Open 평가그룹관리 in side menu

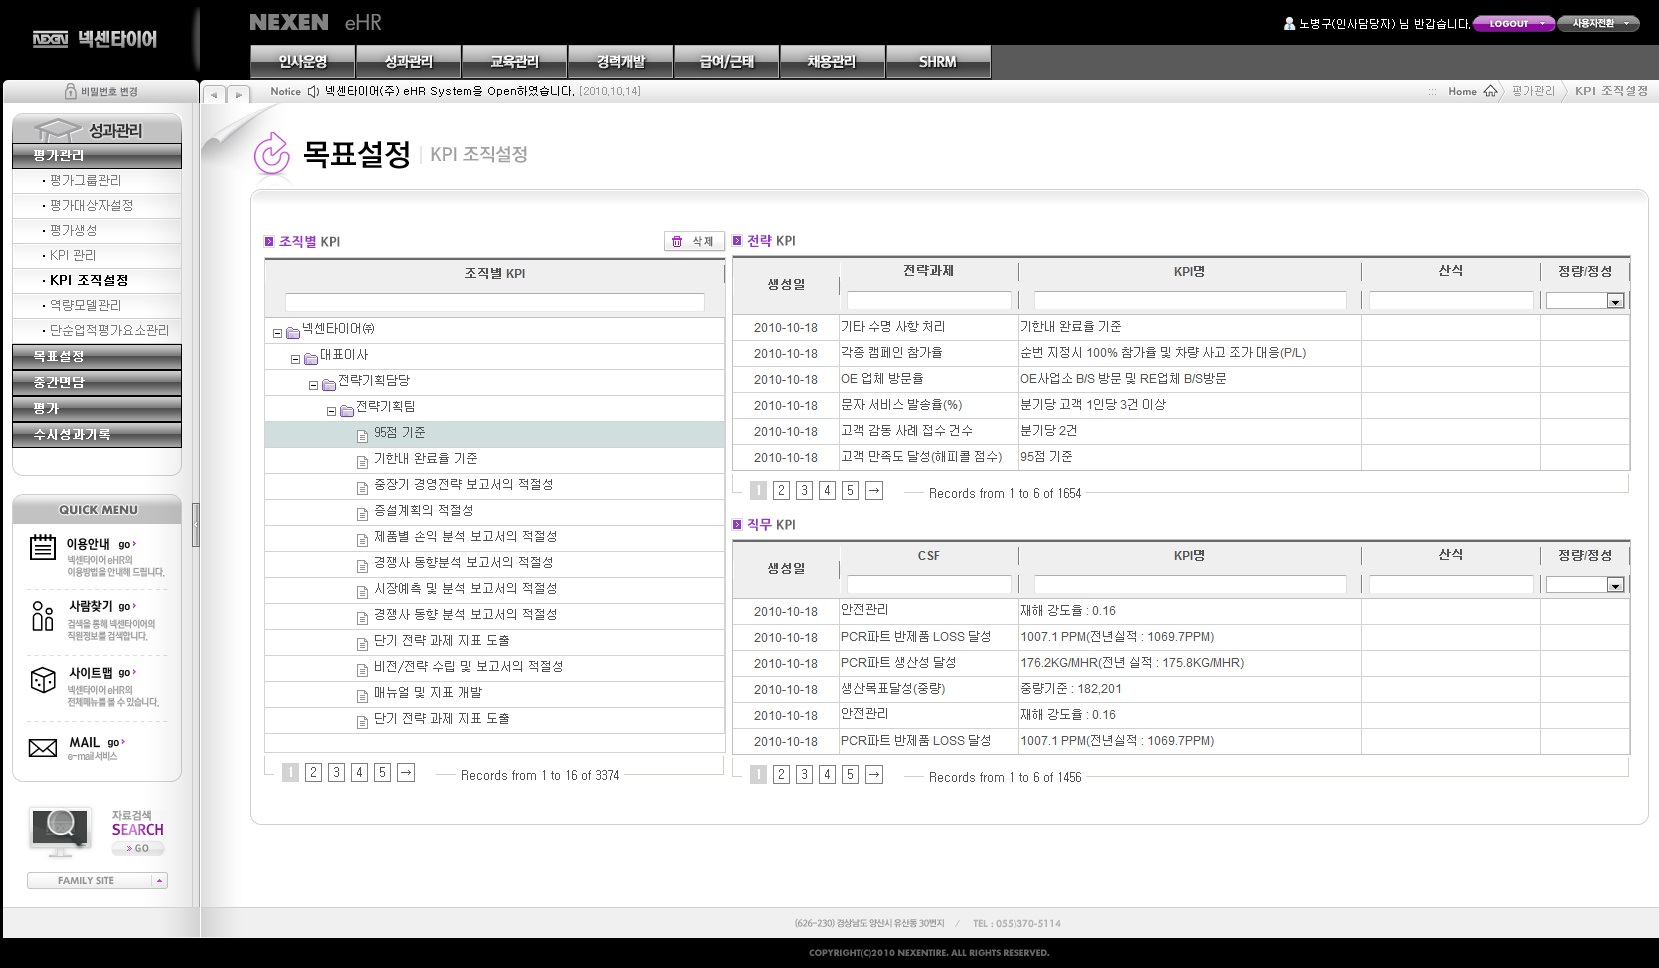85,180
